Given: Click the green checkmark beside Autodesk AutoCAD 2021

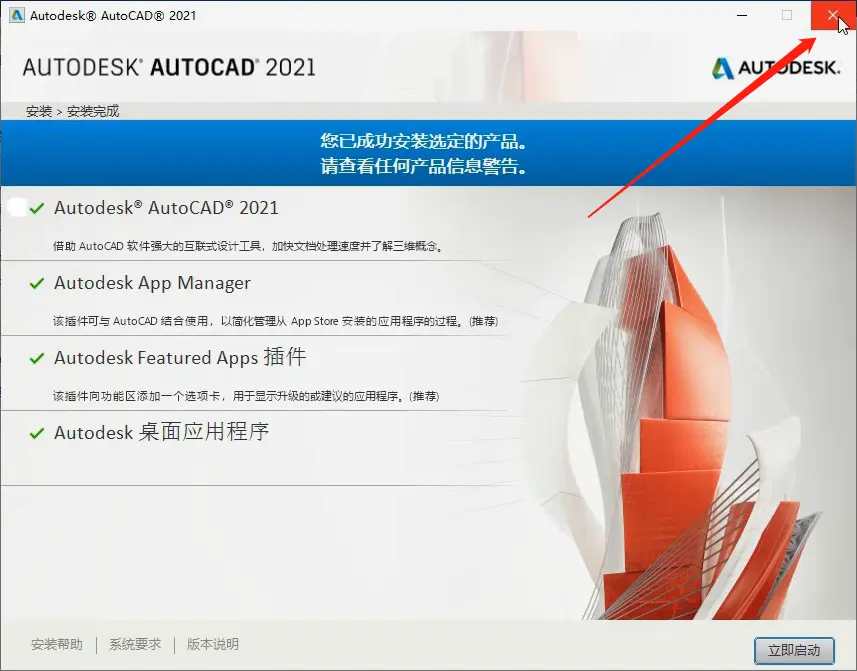Looking at the screenshot, I should pyautogui.click(x=37, y=208).
